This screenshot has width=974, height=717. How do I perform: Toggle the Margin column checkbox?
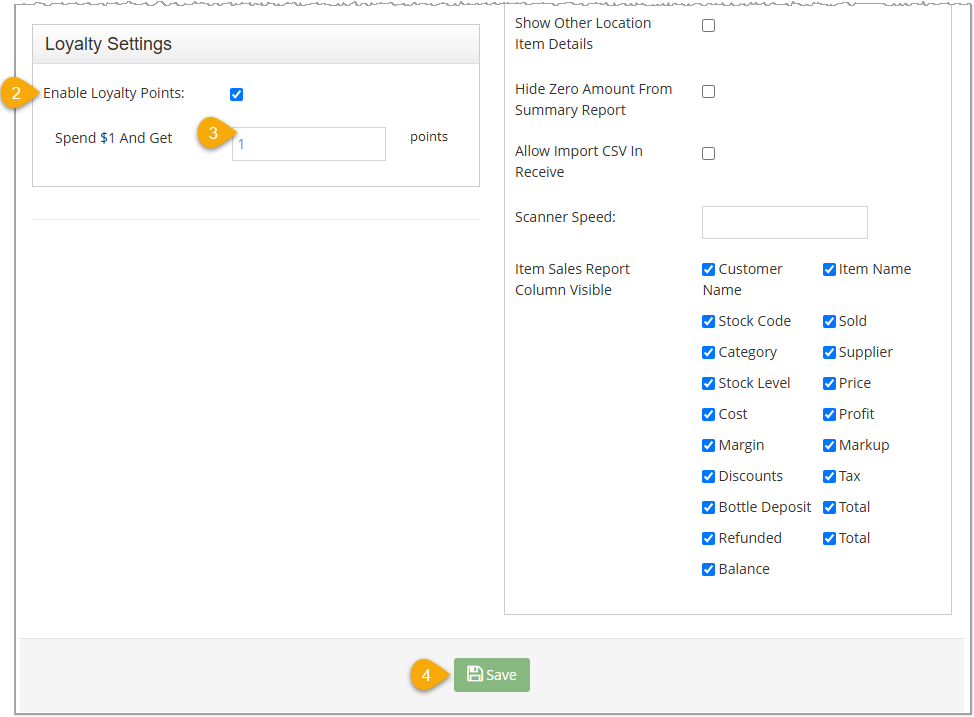[x=708, y=445]
